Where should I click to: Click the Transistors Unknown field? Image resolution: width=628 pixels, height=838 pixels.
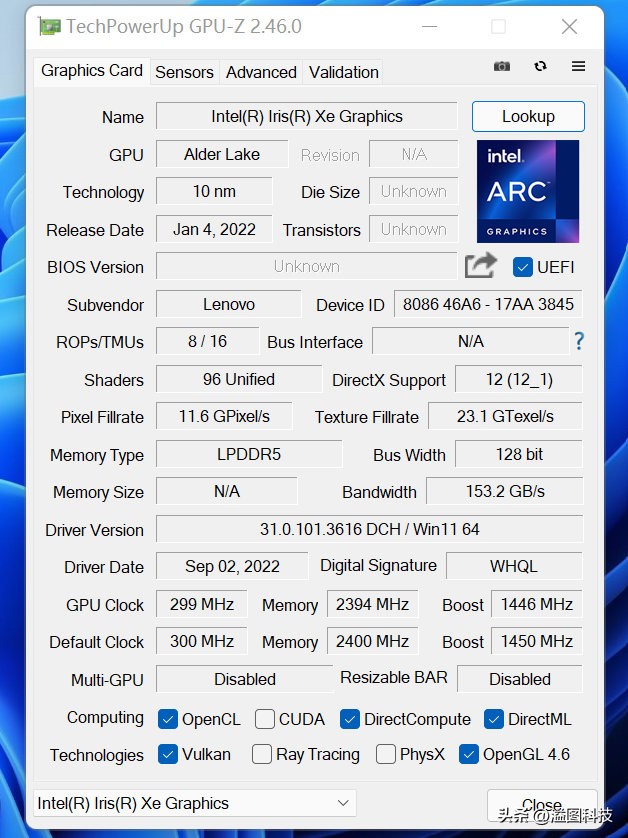(x=413, y=229)
